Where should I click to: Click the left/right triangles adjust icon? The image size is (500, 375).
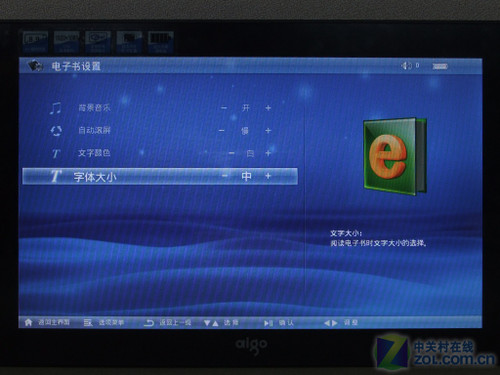coord(331,323)
